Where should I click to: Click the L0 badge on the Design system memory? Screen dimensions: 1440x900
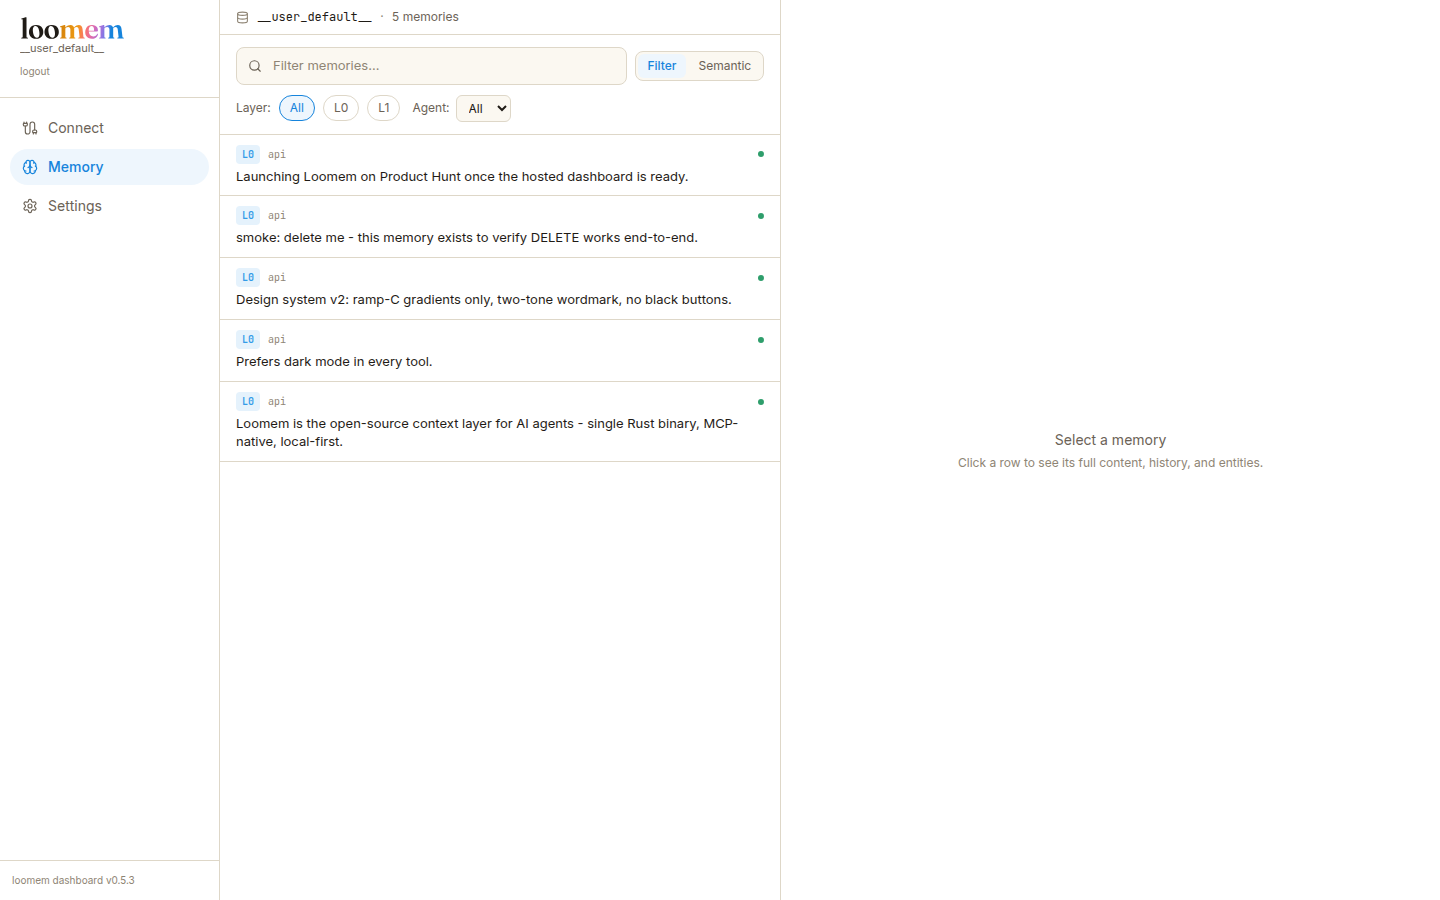248,277
